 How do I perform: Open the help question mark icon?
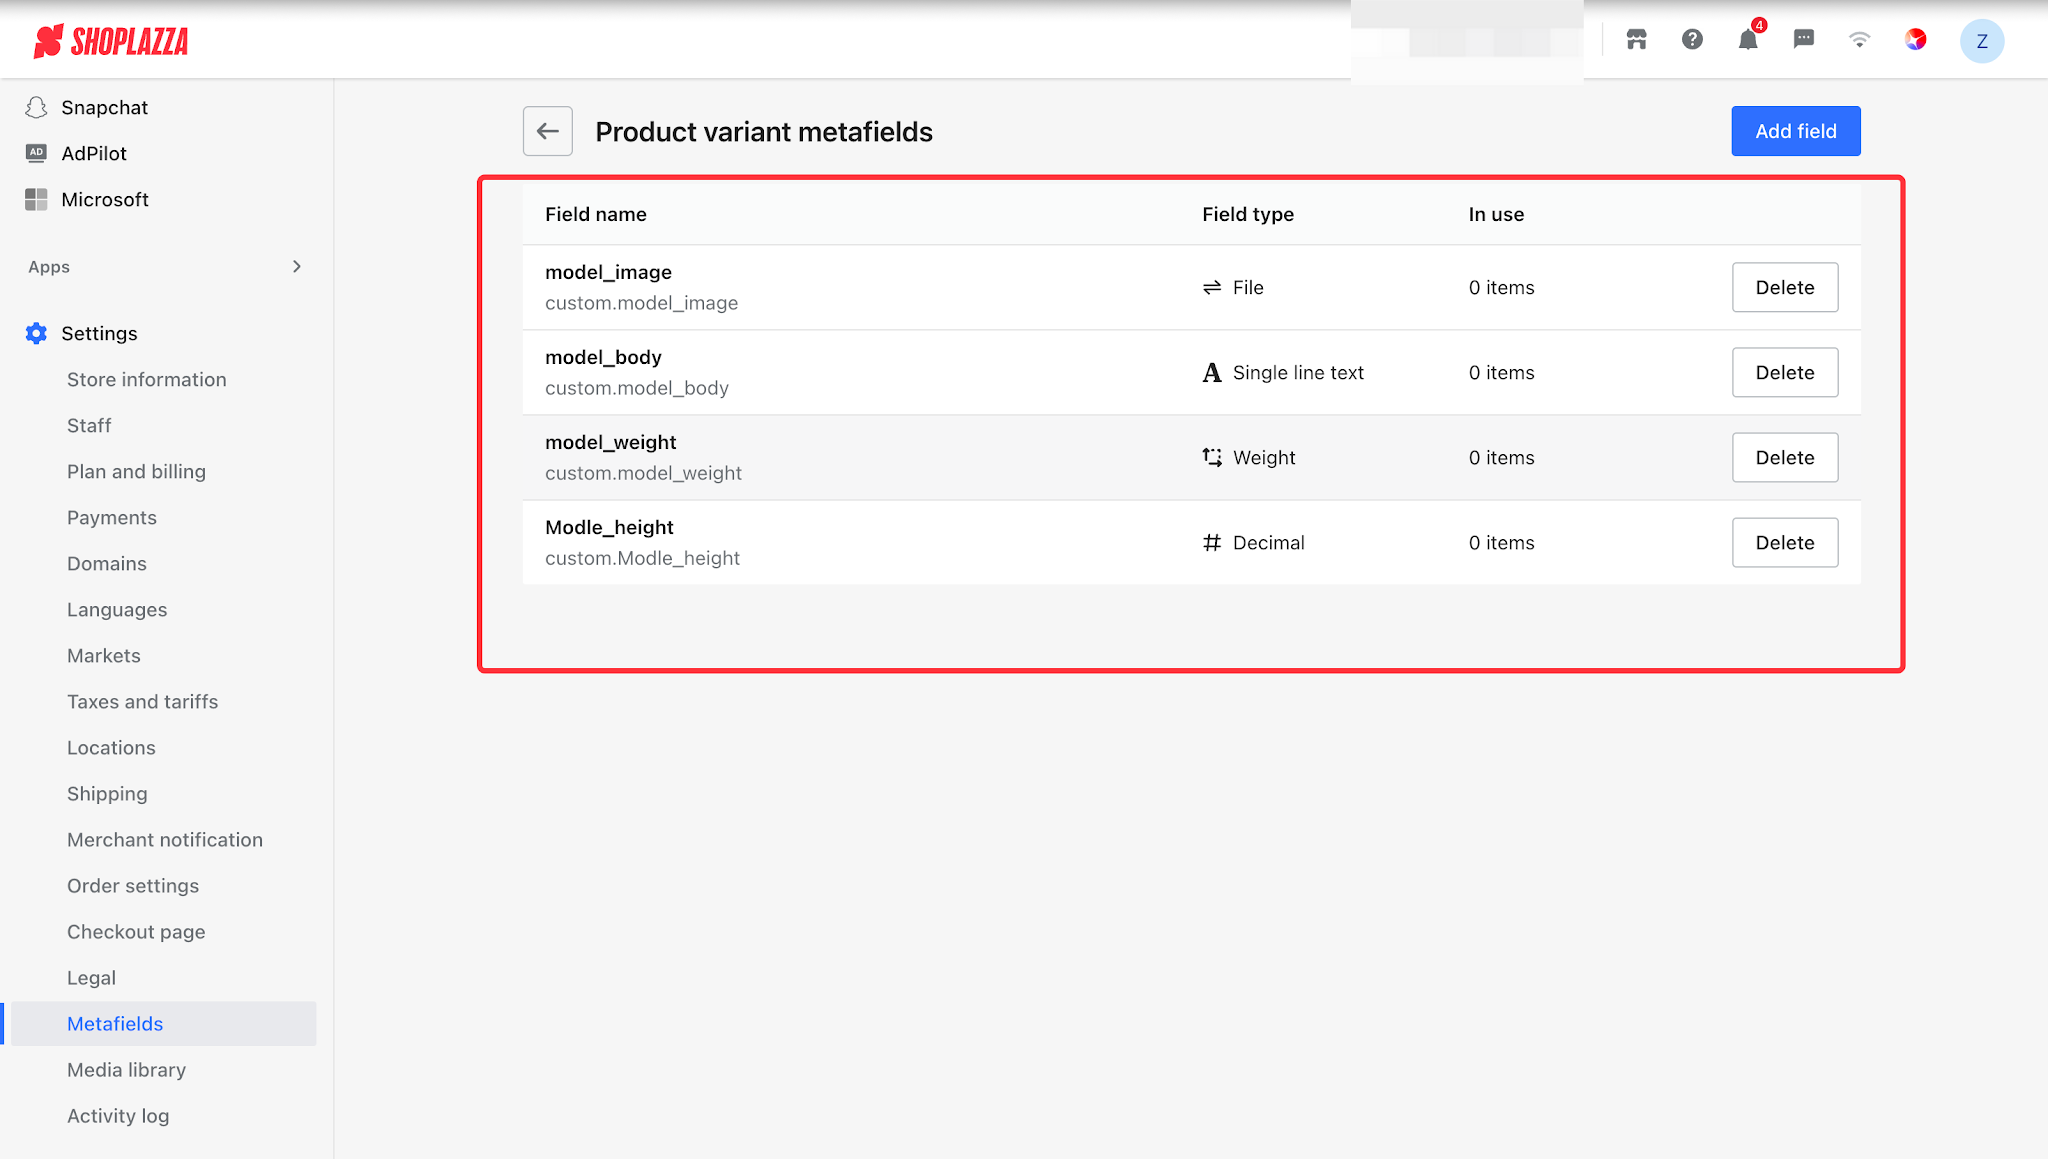1692,40
